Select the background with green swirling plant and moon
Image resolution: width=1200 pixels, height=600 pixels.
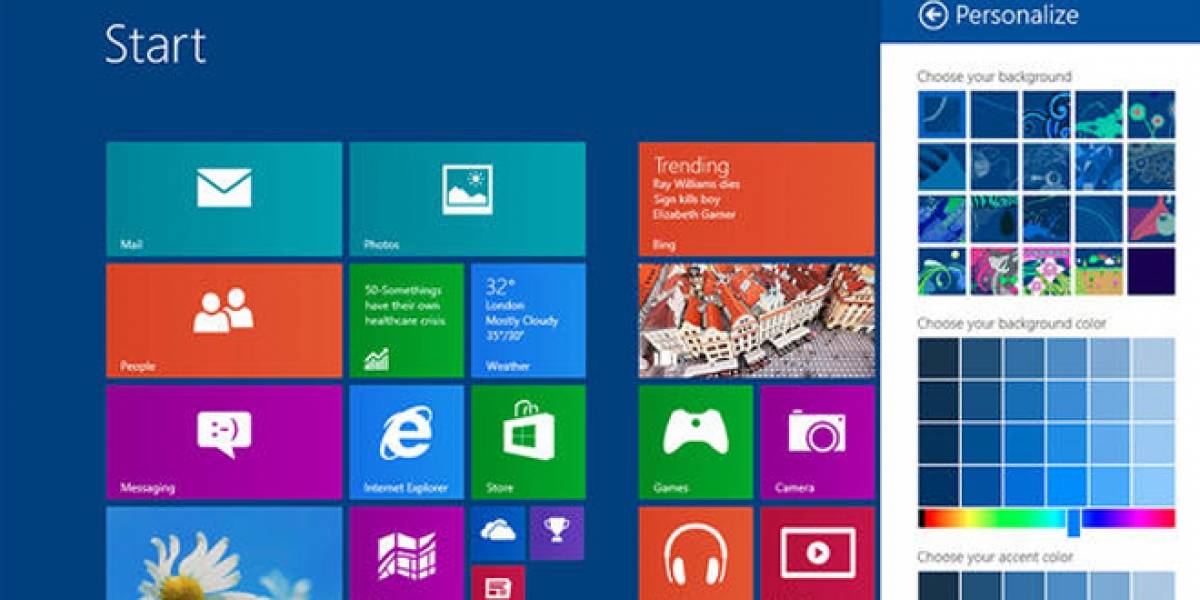point(942,271)
